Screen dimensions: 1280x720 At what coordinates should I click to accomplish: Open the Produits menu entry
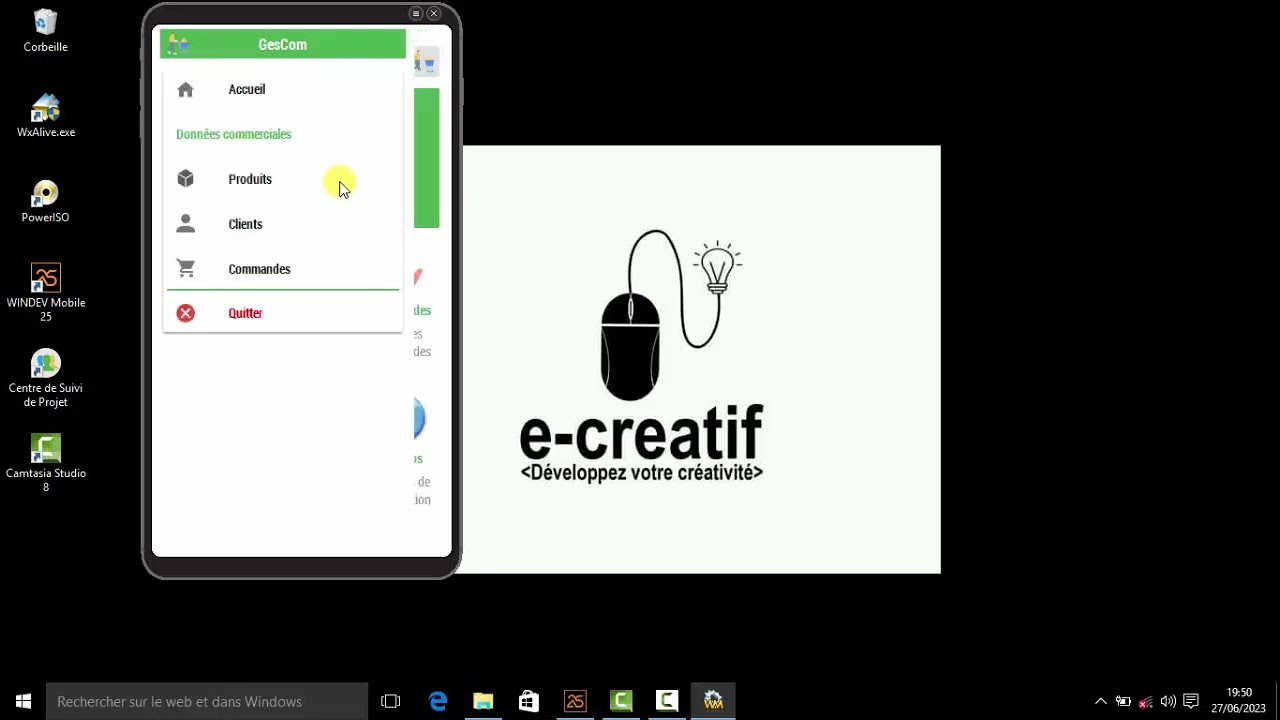tap(283, 179)
